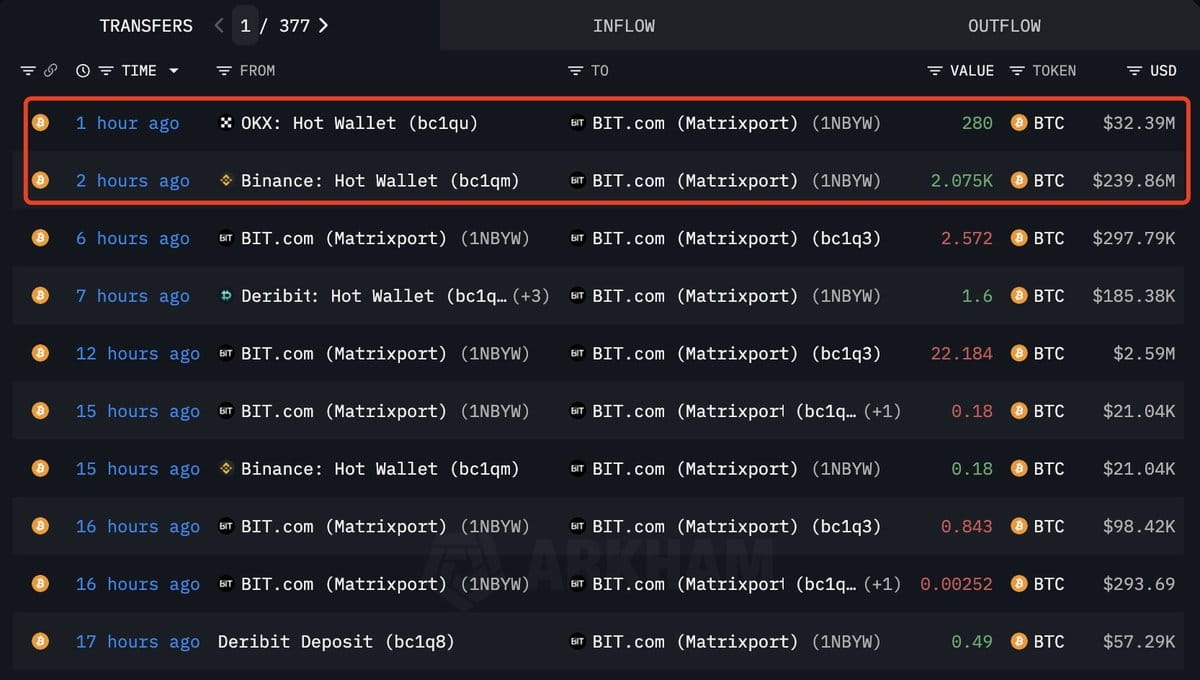Go to previous transfers page arrow
Screen dimensions: 1200x680
219,26
